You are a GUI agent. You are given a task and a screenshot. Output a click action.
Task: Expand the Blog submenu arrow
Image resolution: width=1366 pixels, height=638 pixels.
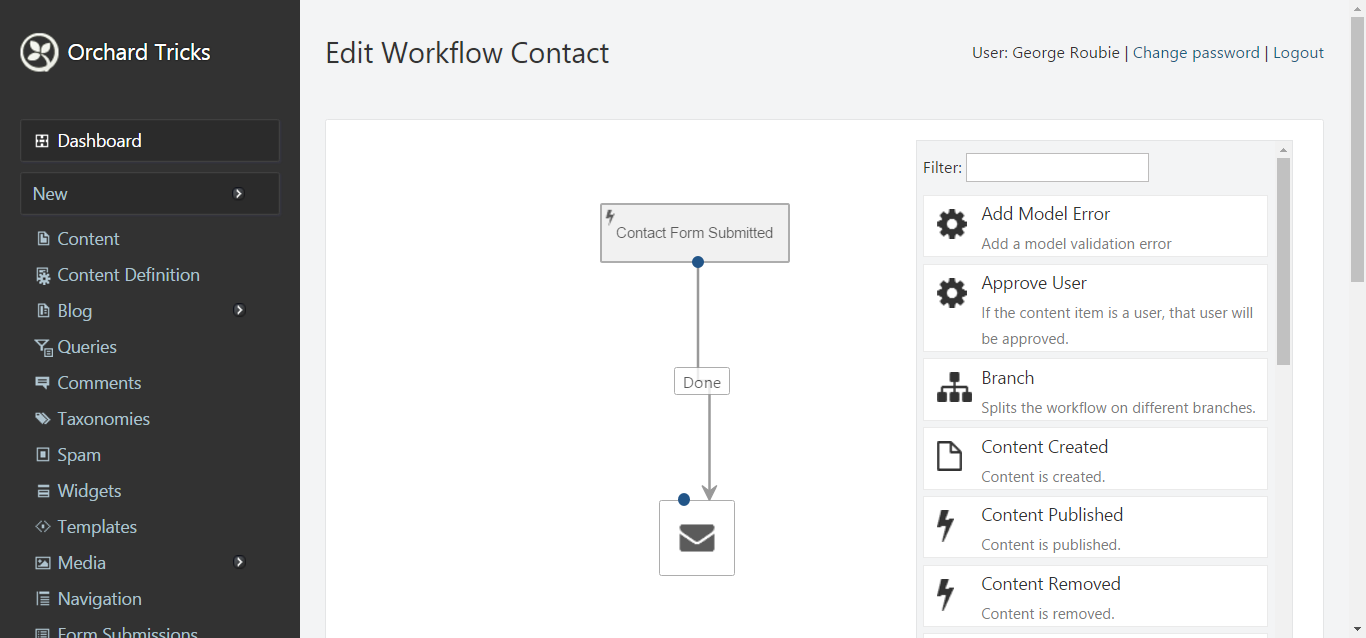[239, 310]
